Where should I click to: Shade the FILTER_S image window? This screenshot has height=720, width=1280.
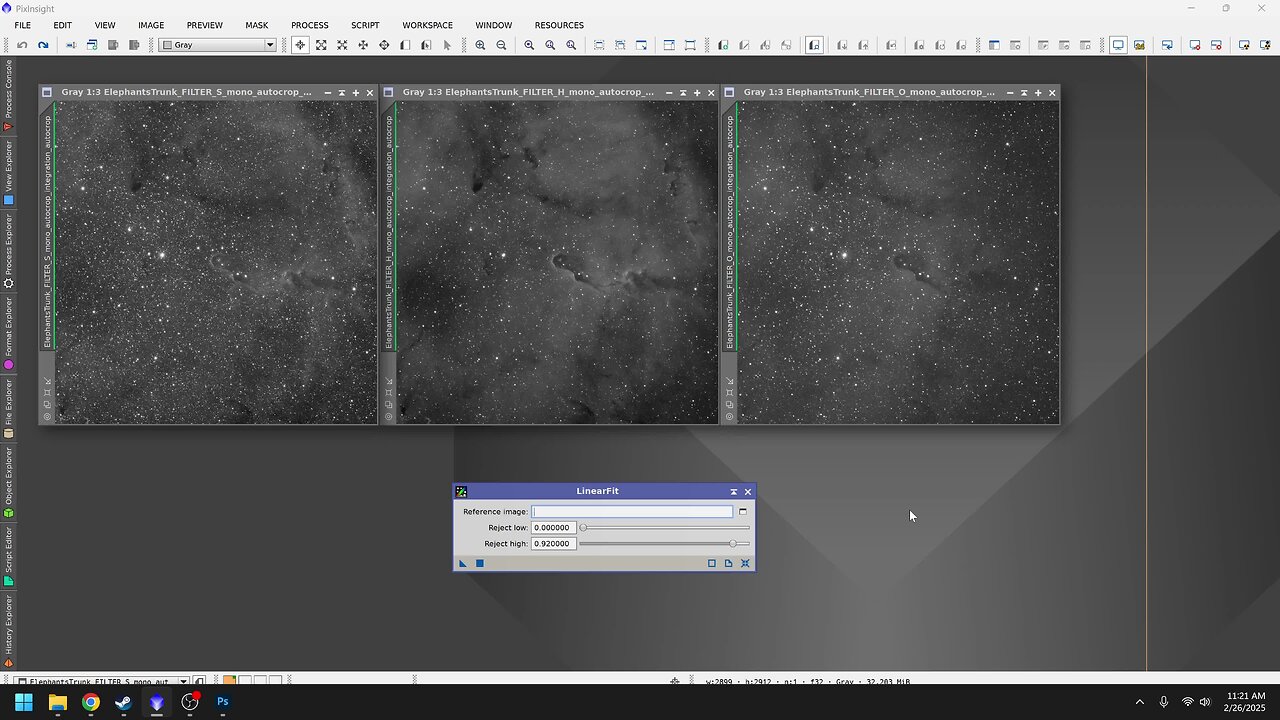(341, 93)
